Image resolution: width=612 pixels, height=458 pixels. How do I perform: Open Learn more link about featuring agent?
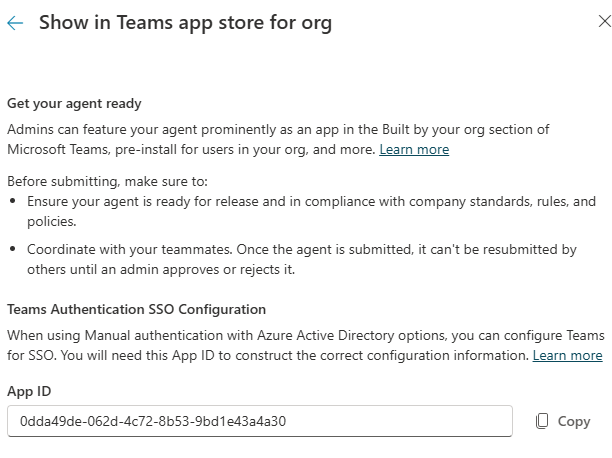(414, 150)
